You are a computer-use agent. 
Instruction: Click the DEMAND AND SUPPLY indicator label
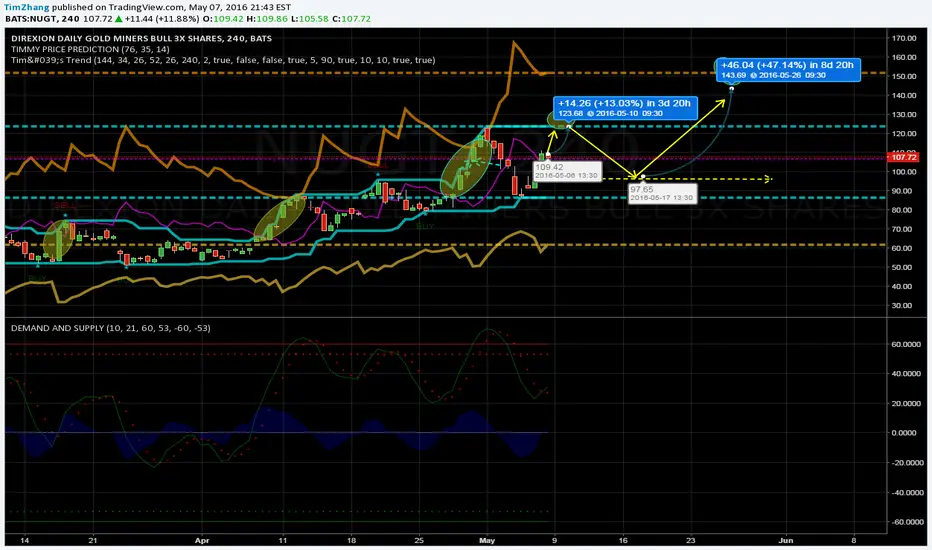tap(111, 328)
